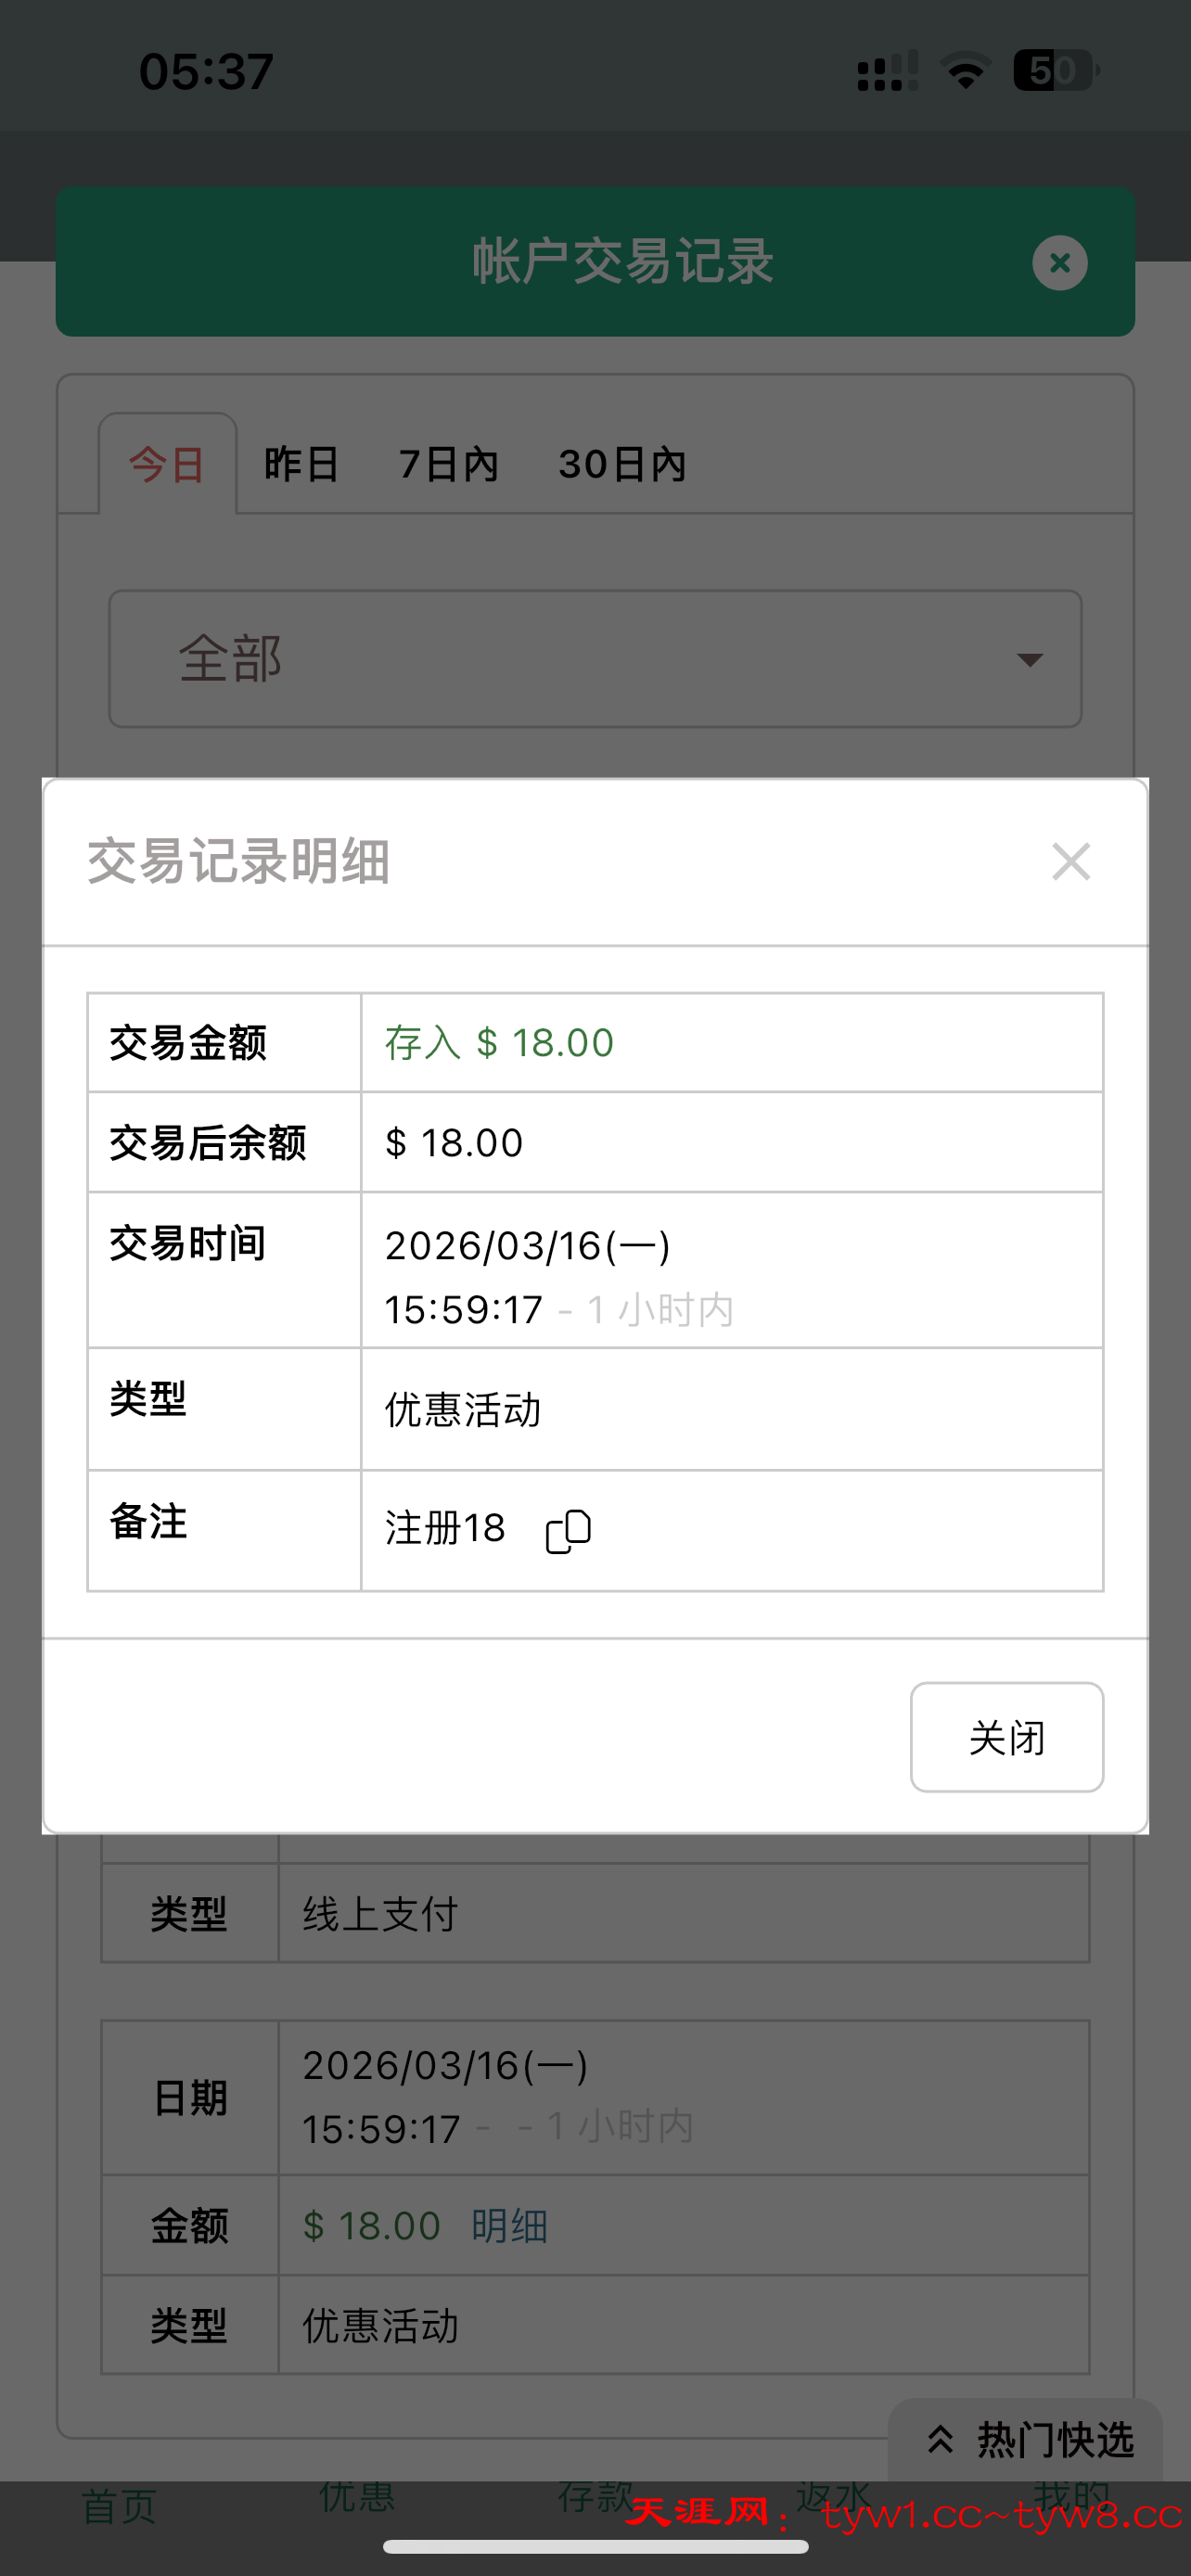The image size is (1191, 2576).
Task: Tap the status bar clock 05:37
Action: point(206,72)
